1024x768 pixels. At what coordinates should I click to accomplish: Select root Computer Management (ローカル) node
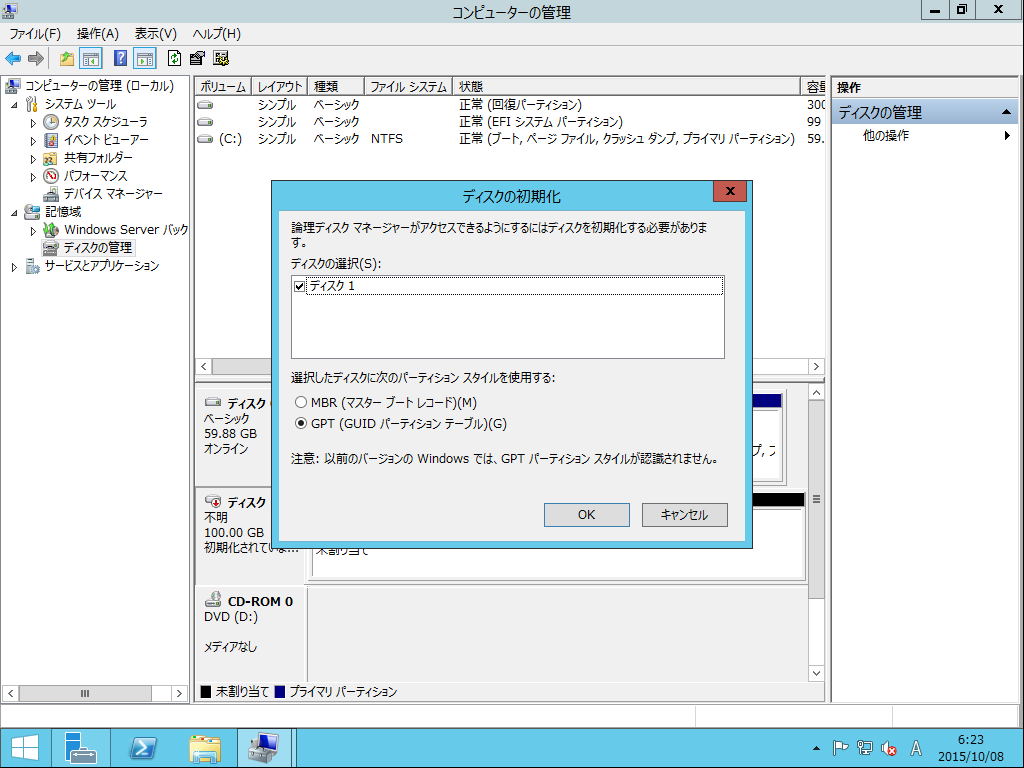pyautogui.click(x=99, y=86)
